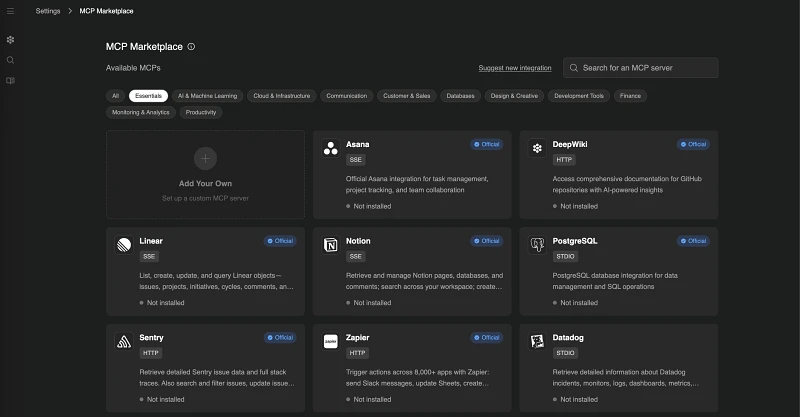The height and width of the screenshot is (417, 800).
Task: Open the DeepWiki card title
Action: pyautogui.click(x=570, y=144)
